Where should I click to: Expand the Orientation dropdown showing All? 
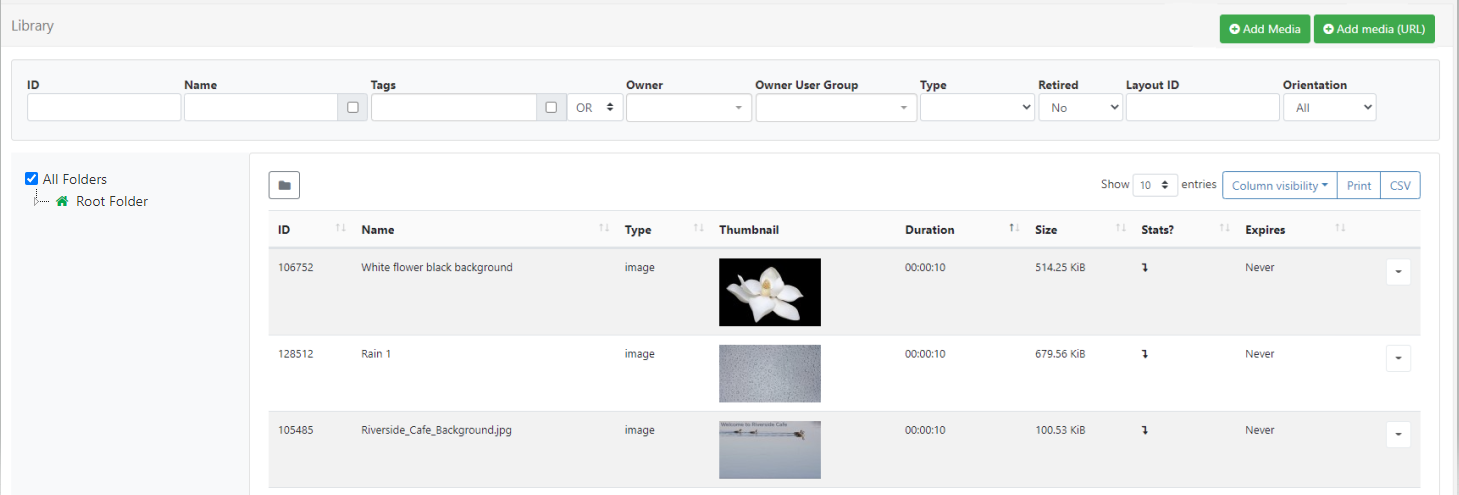point(1329,107)
